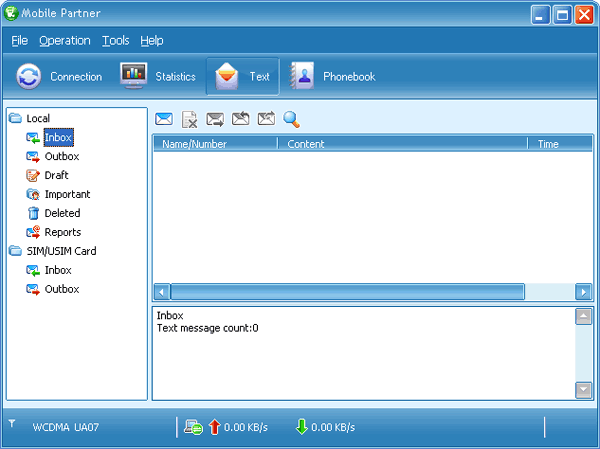Minimize the Mobile Partner window

(x=541, y=15)
